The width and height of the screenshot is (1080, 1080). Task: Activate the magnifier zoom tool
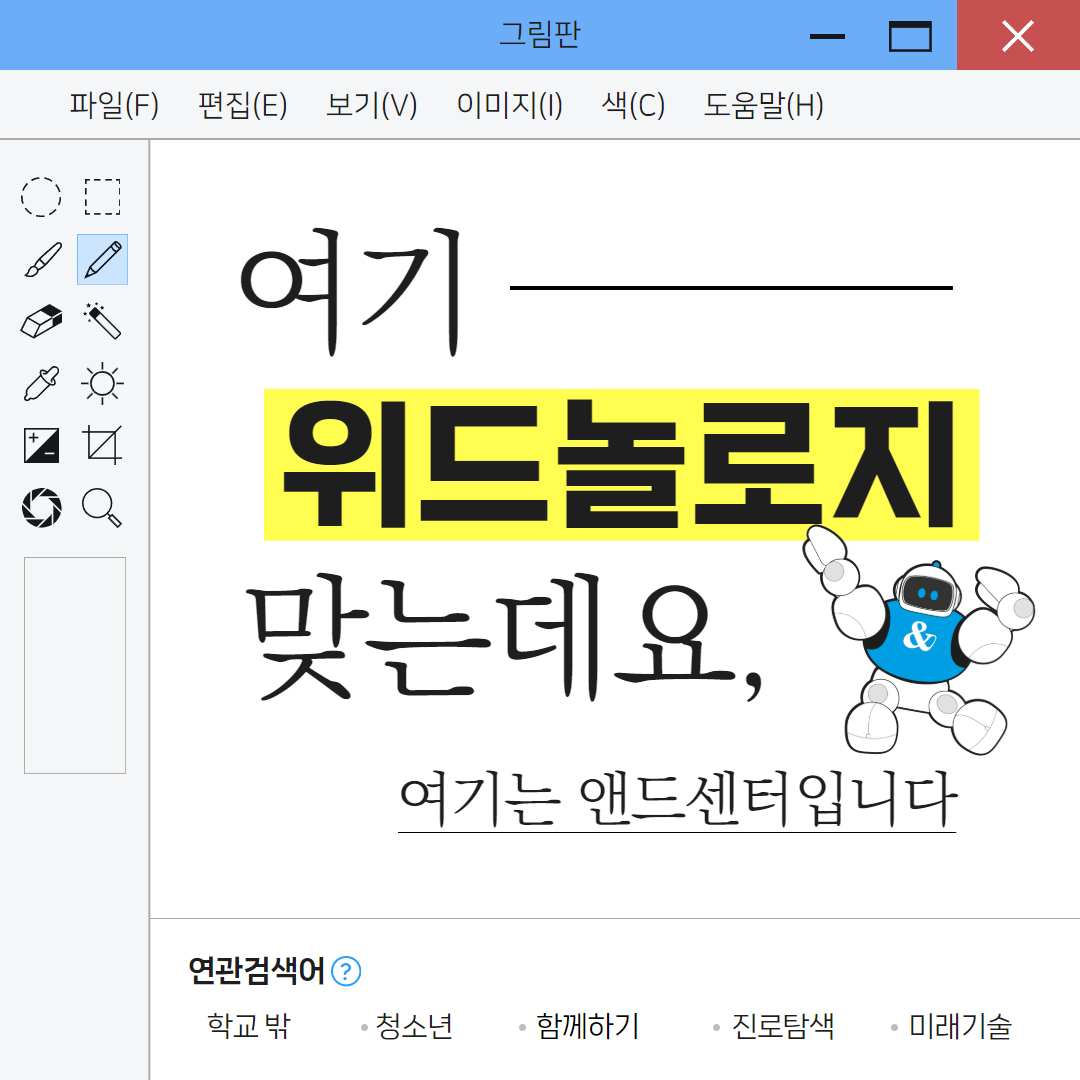[x=103, y=508]
